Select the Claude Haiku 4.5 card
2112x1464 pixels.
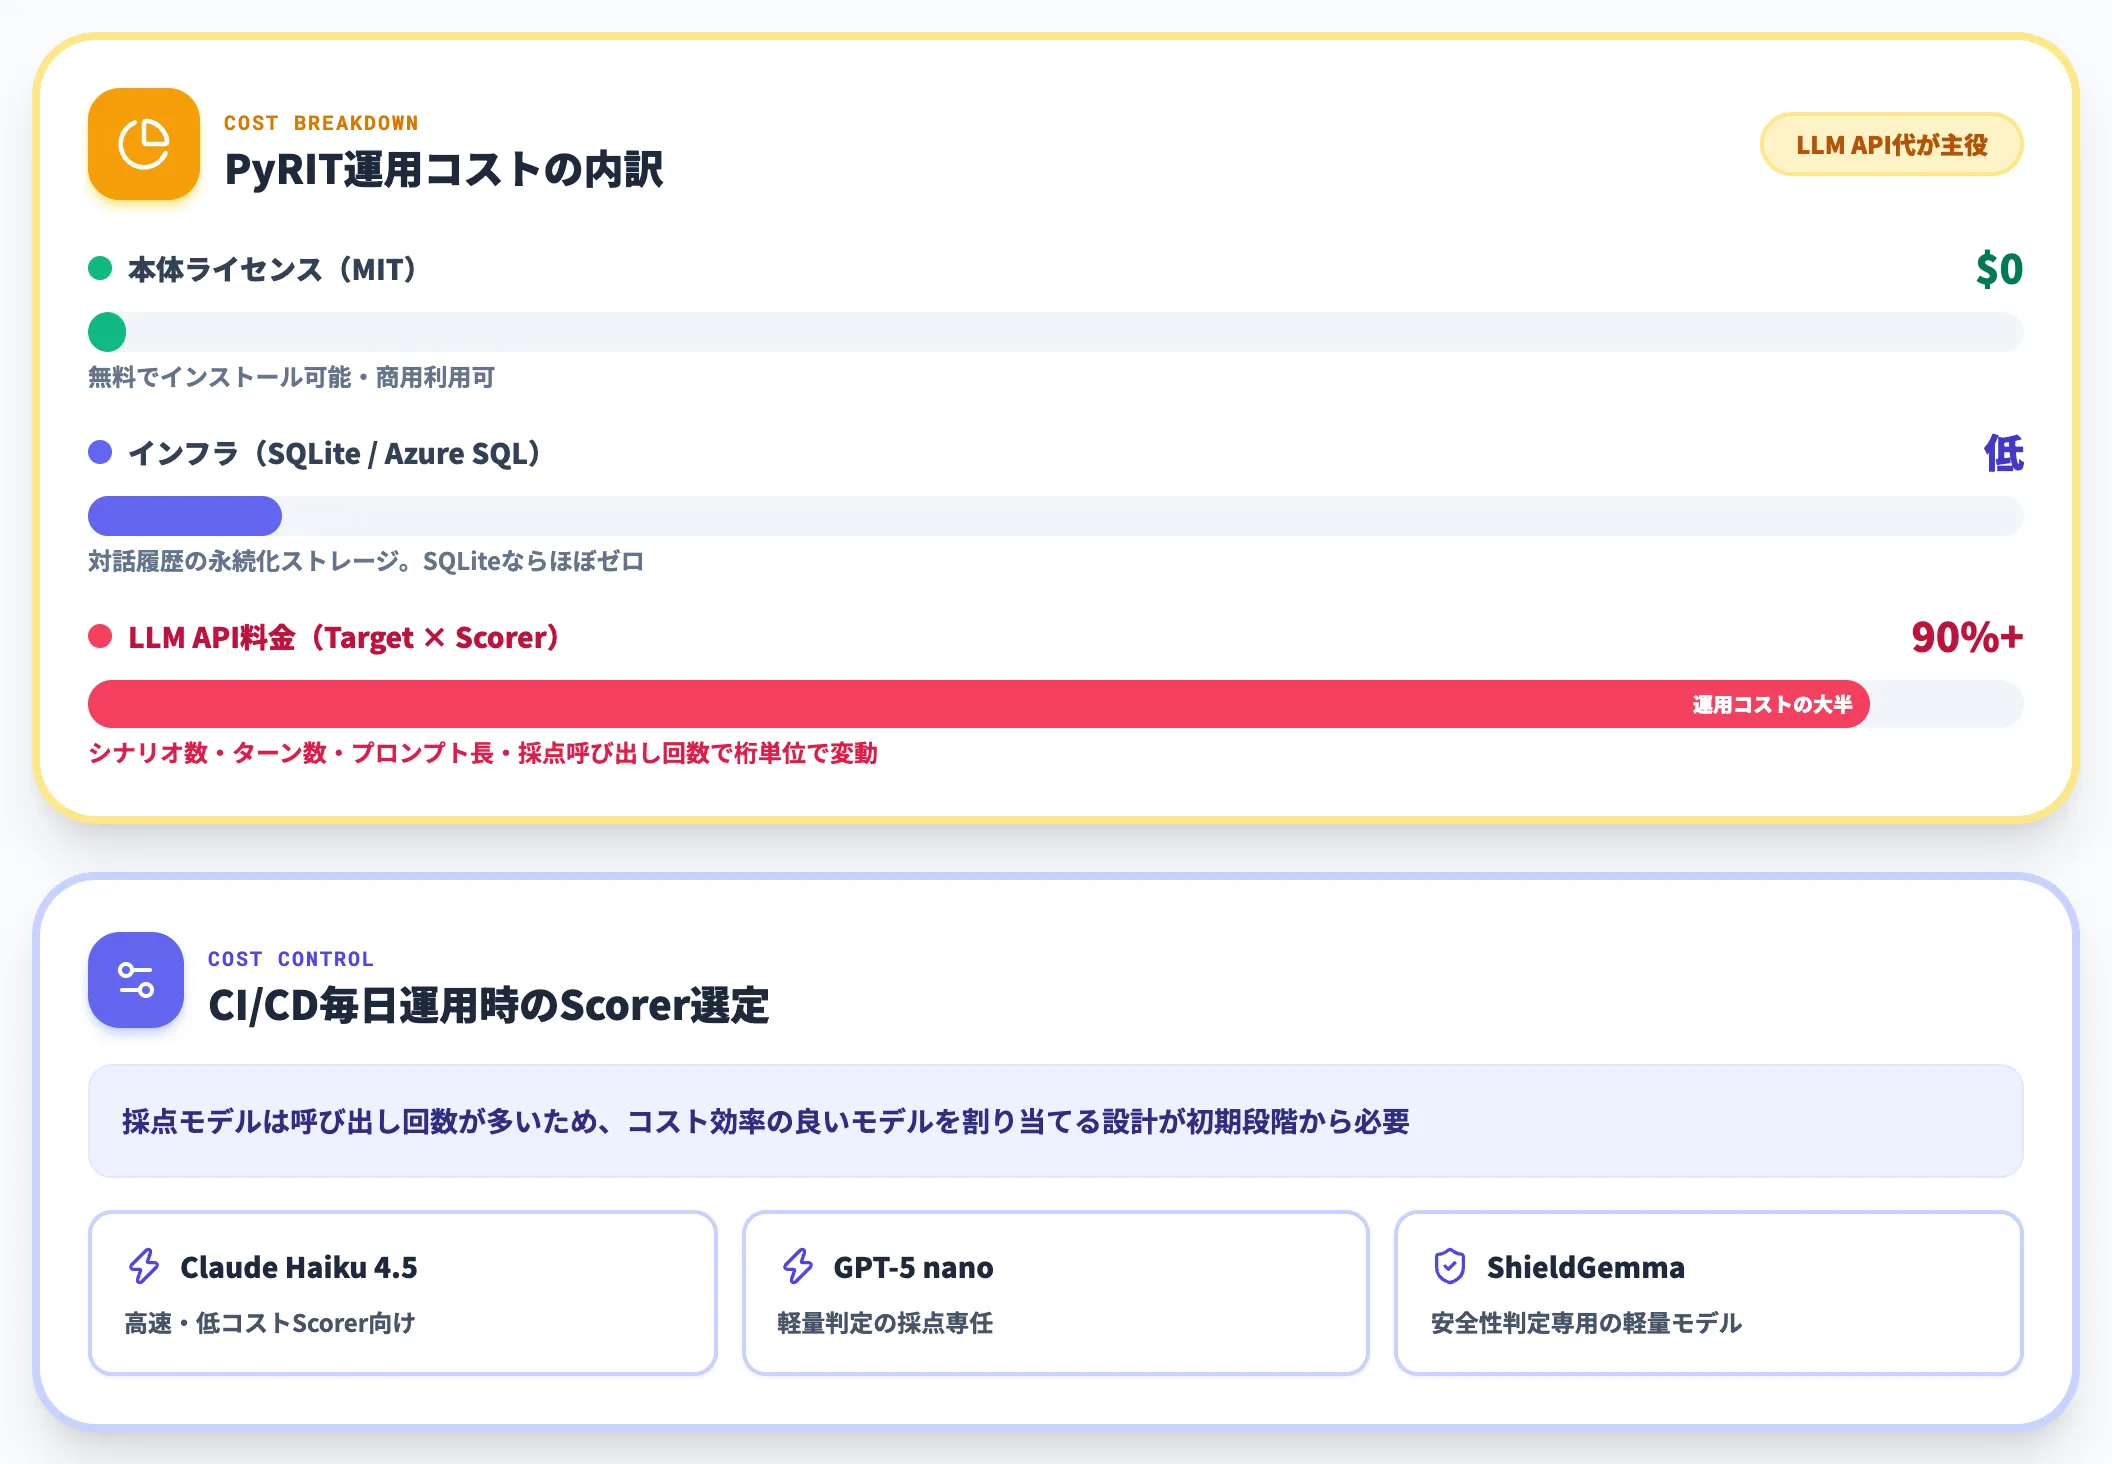tap(403, 1293)
